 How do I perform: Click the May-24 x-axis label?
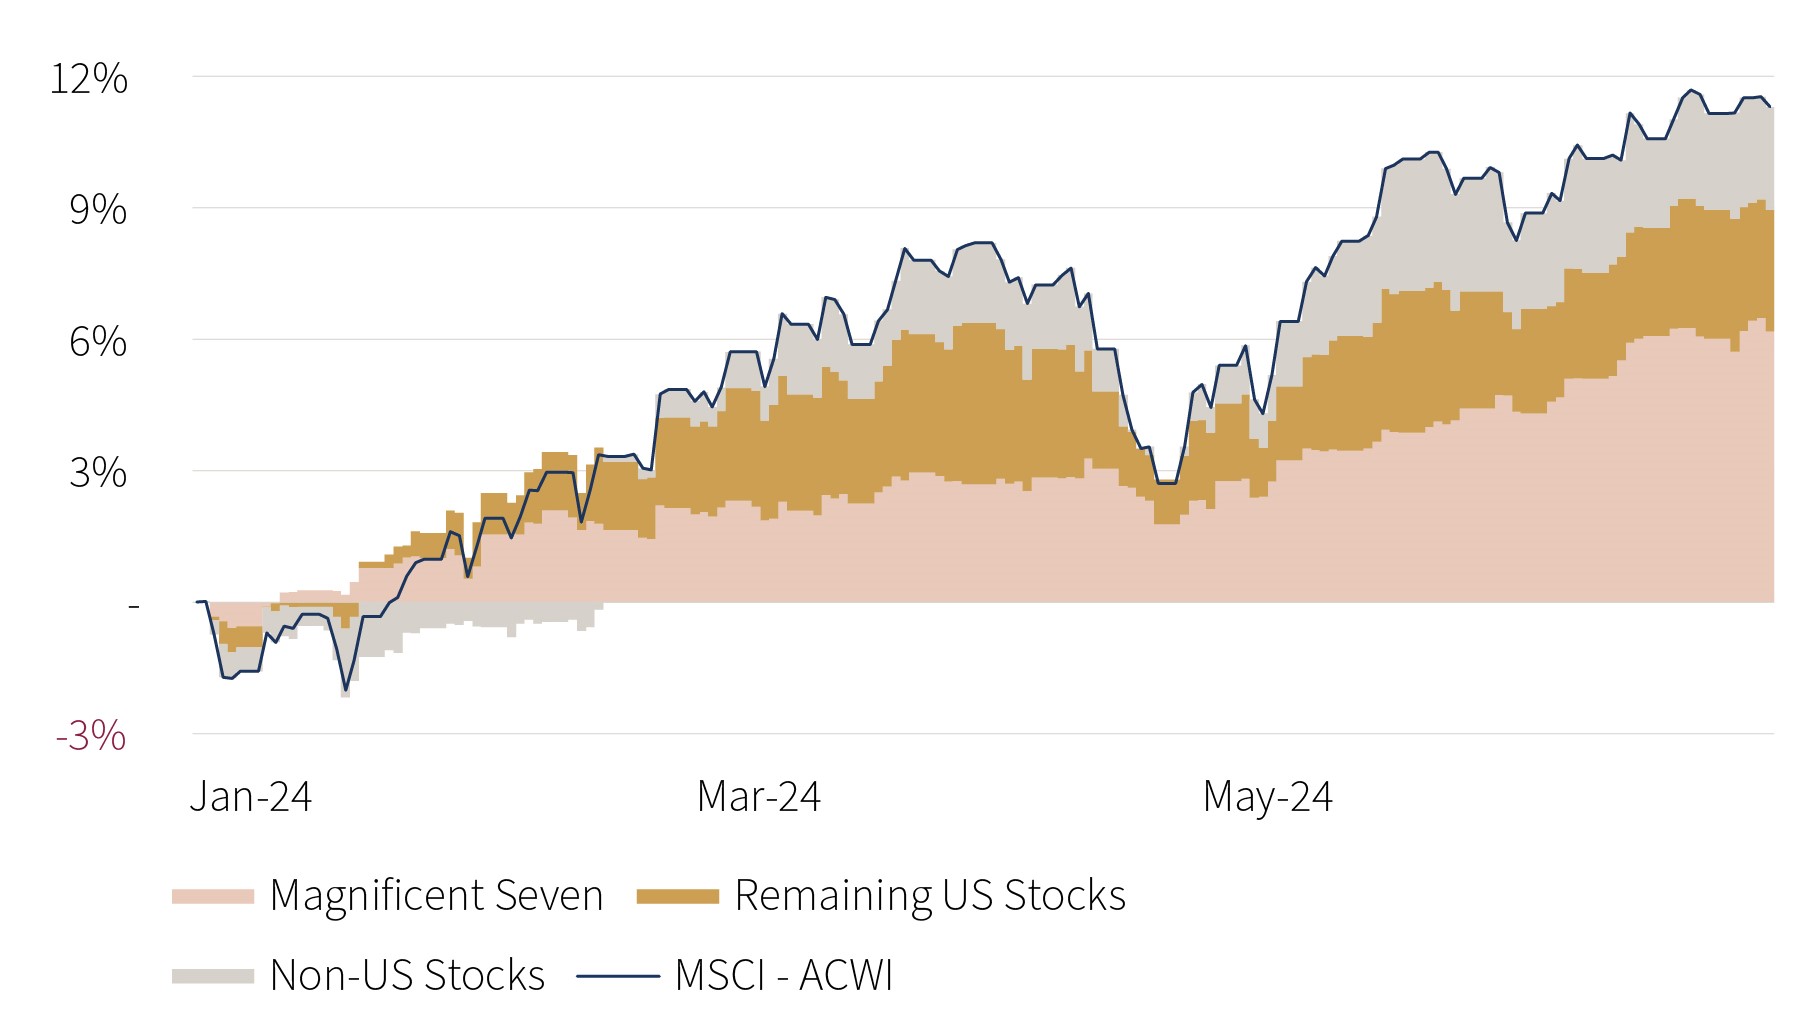[1268, 797]
